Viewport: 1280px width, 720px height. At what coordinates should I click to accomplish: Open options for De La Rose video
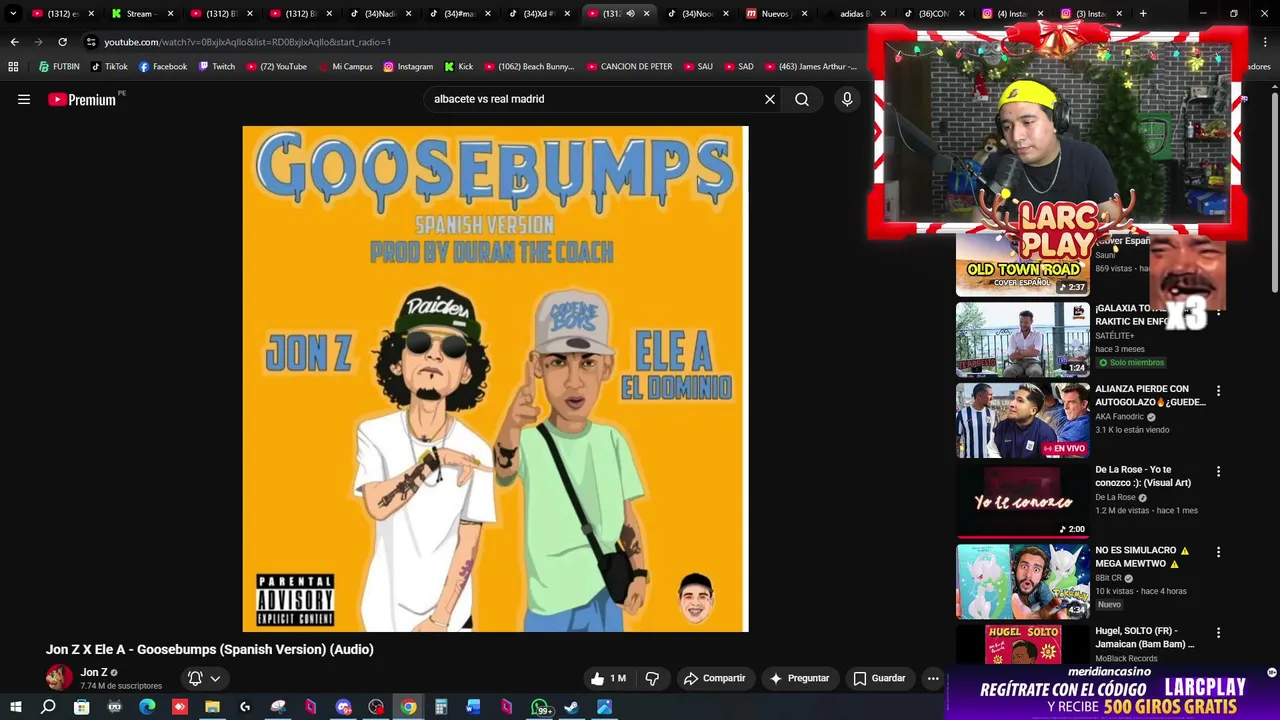[1218, 471]
